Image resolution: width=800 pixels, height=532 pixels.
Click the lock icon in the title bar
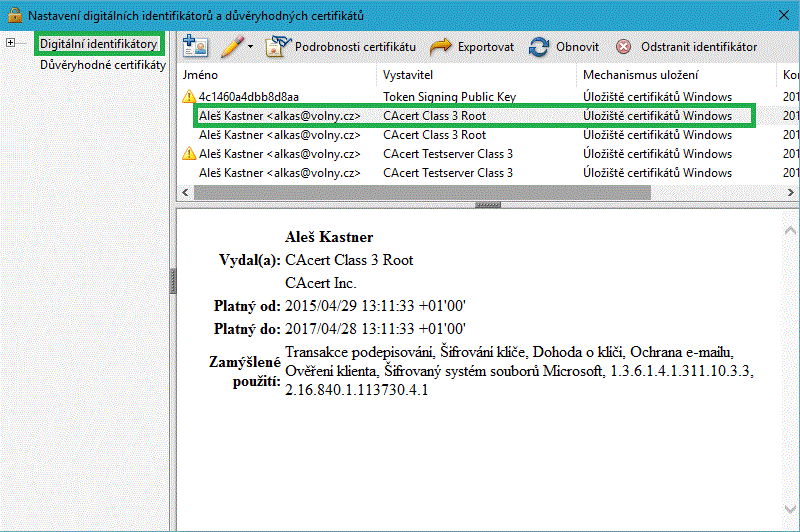14,14
